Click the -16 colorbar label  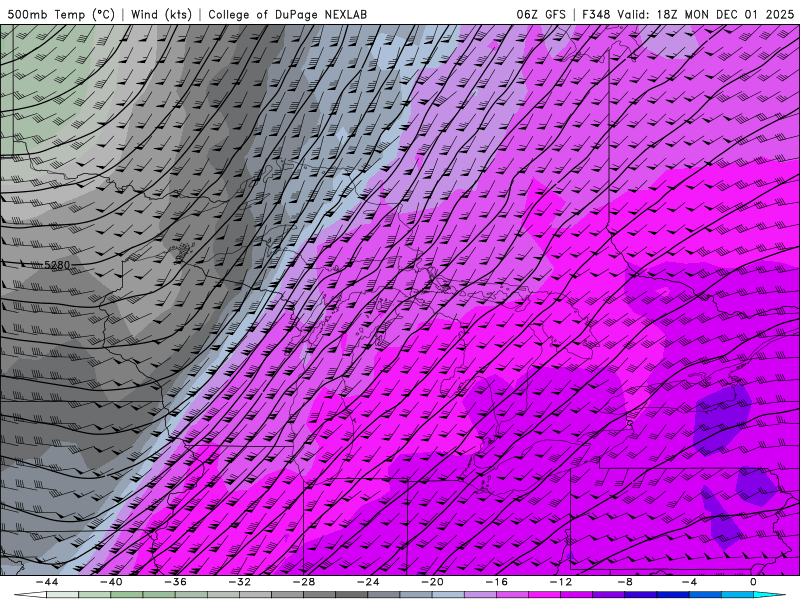496,582
